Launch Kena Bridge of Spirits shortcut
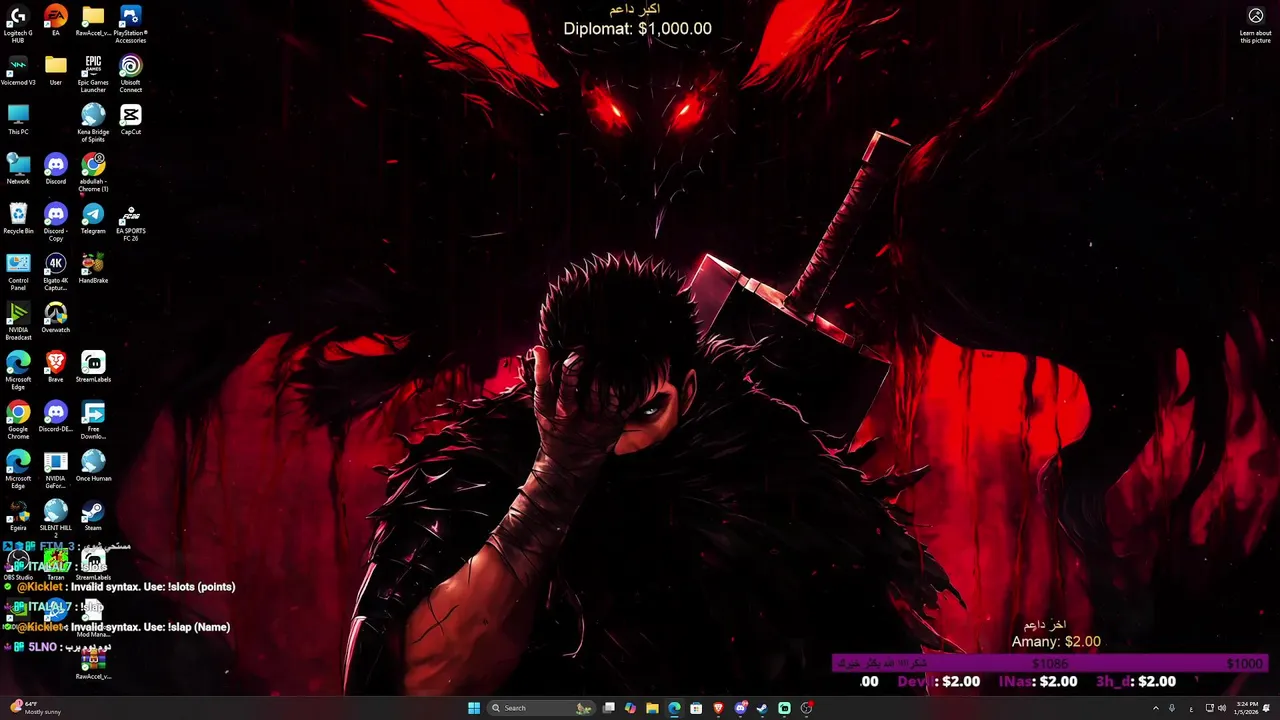Image resolution: width=1280 pixels, height=720 pixels. point(93,122)
